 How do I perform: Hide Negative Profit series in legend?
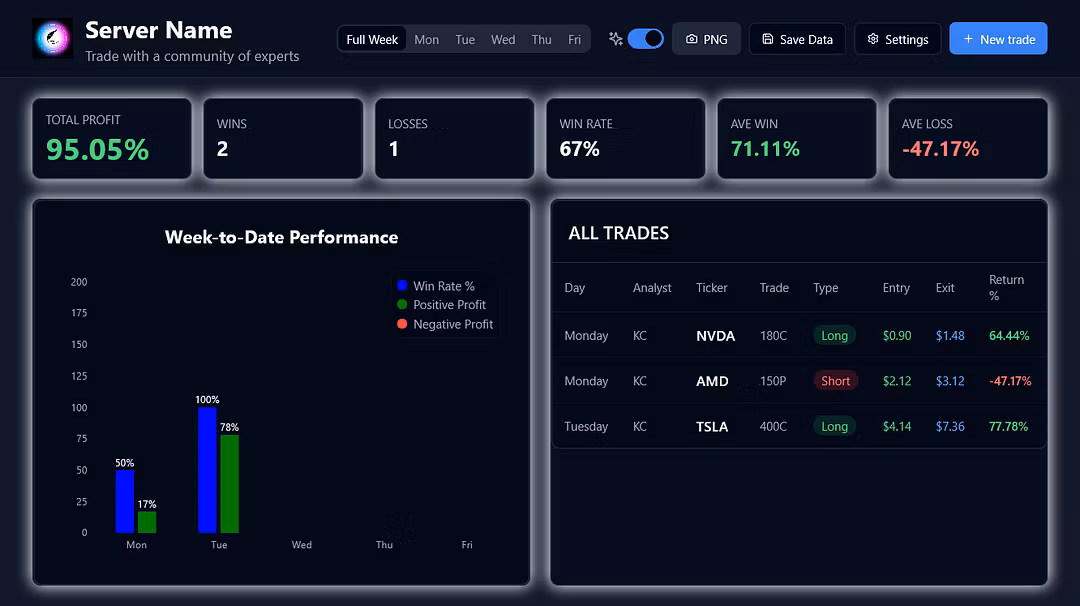click(x=444, y=324)
